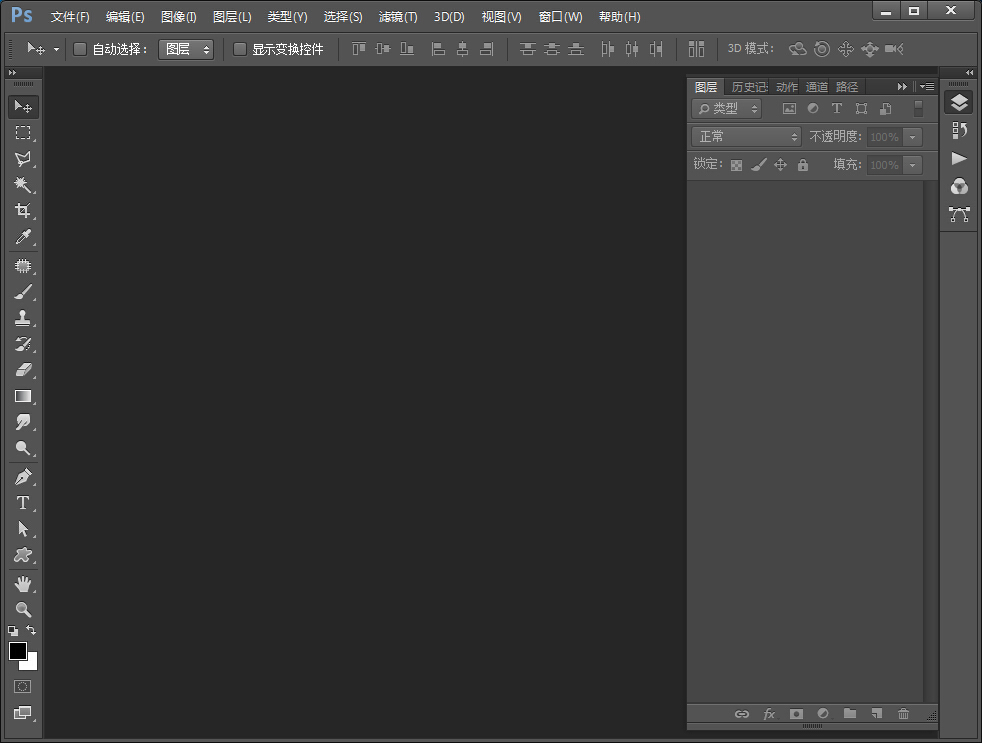Select the Horizontal Type tool
Viewport: 982px width, 743px height.
point(22,503)
